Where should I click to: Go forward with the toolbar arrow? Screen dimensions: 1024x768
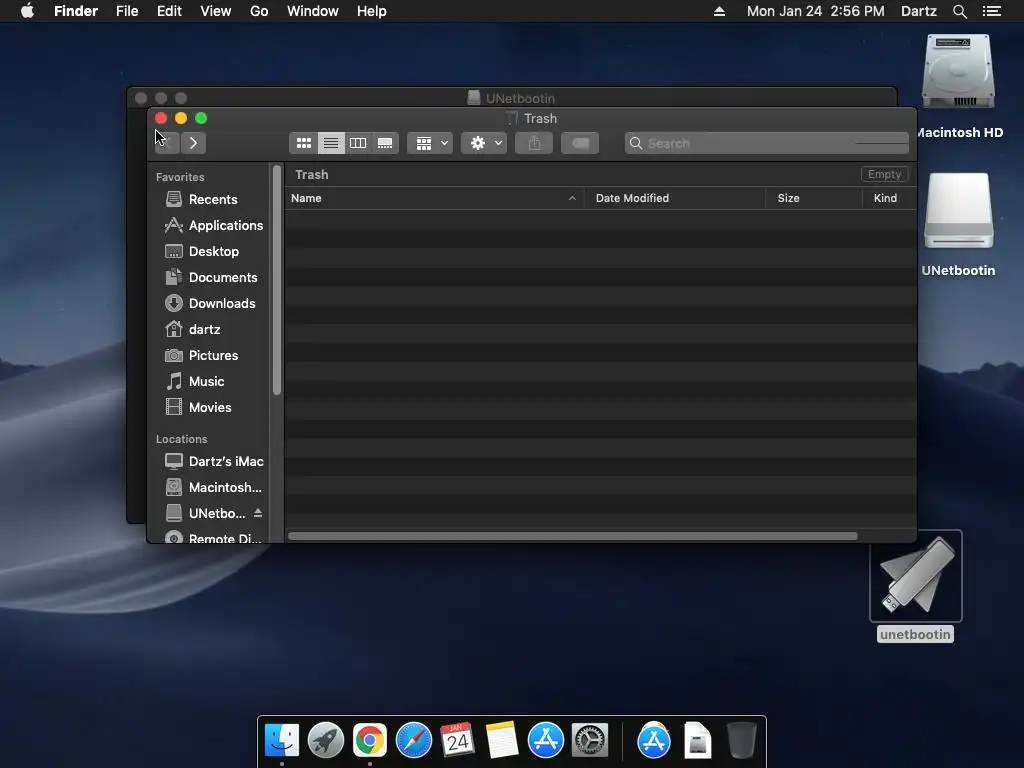coord(193,143)
